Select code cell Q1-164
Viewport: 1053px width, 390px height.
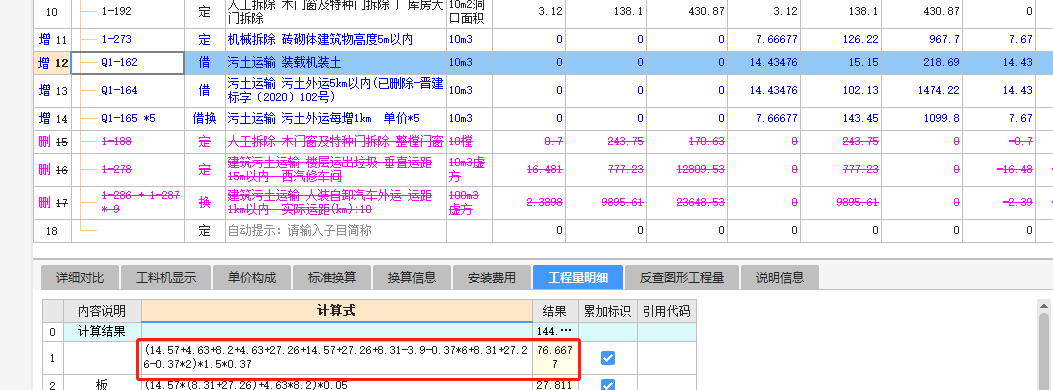click(128, 91)
